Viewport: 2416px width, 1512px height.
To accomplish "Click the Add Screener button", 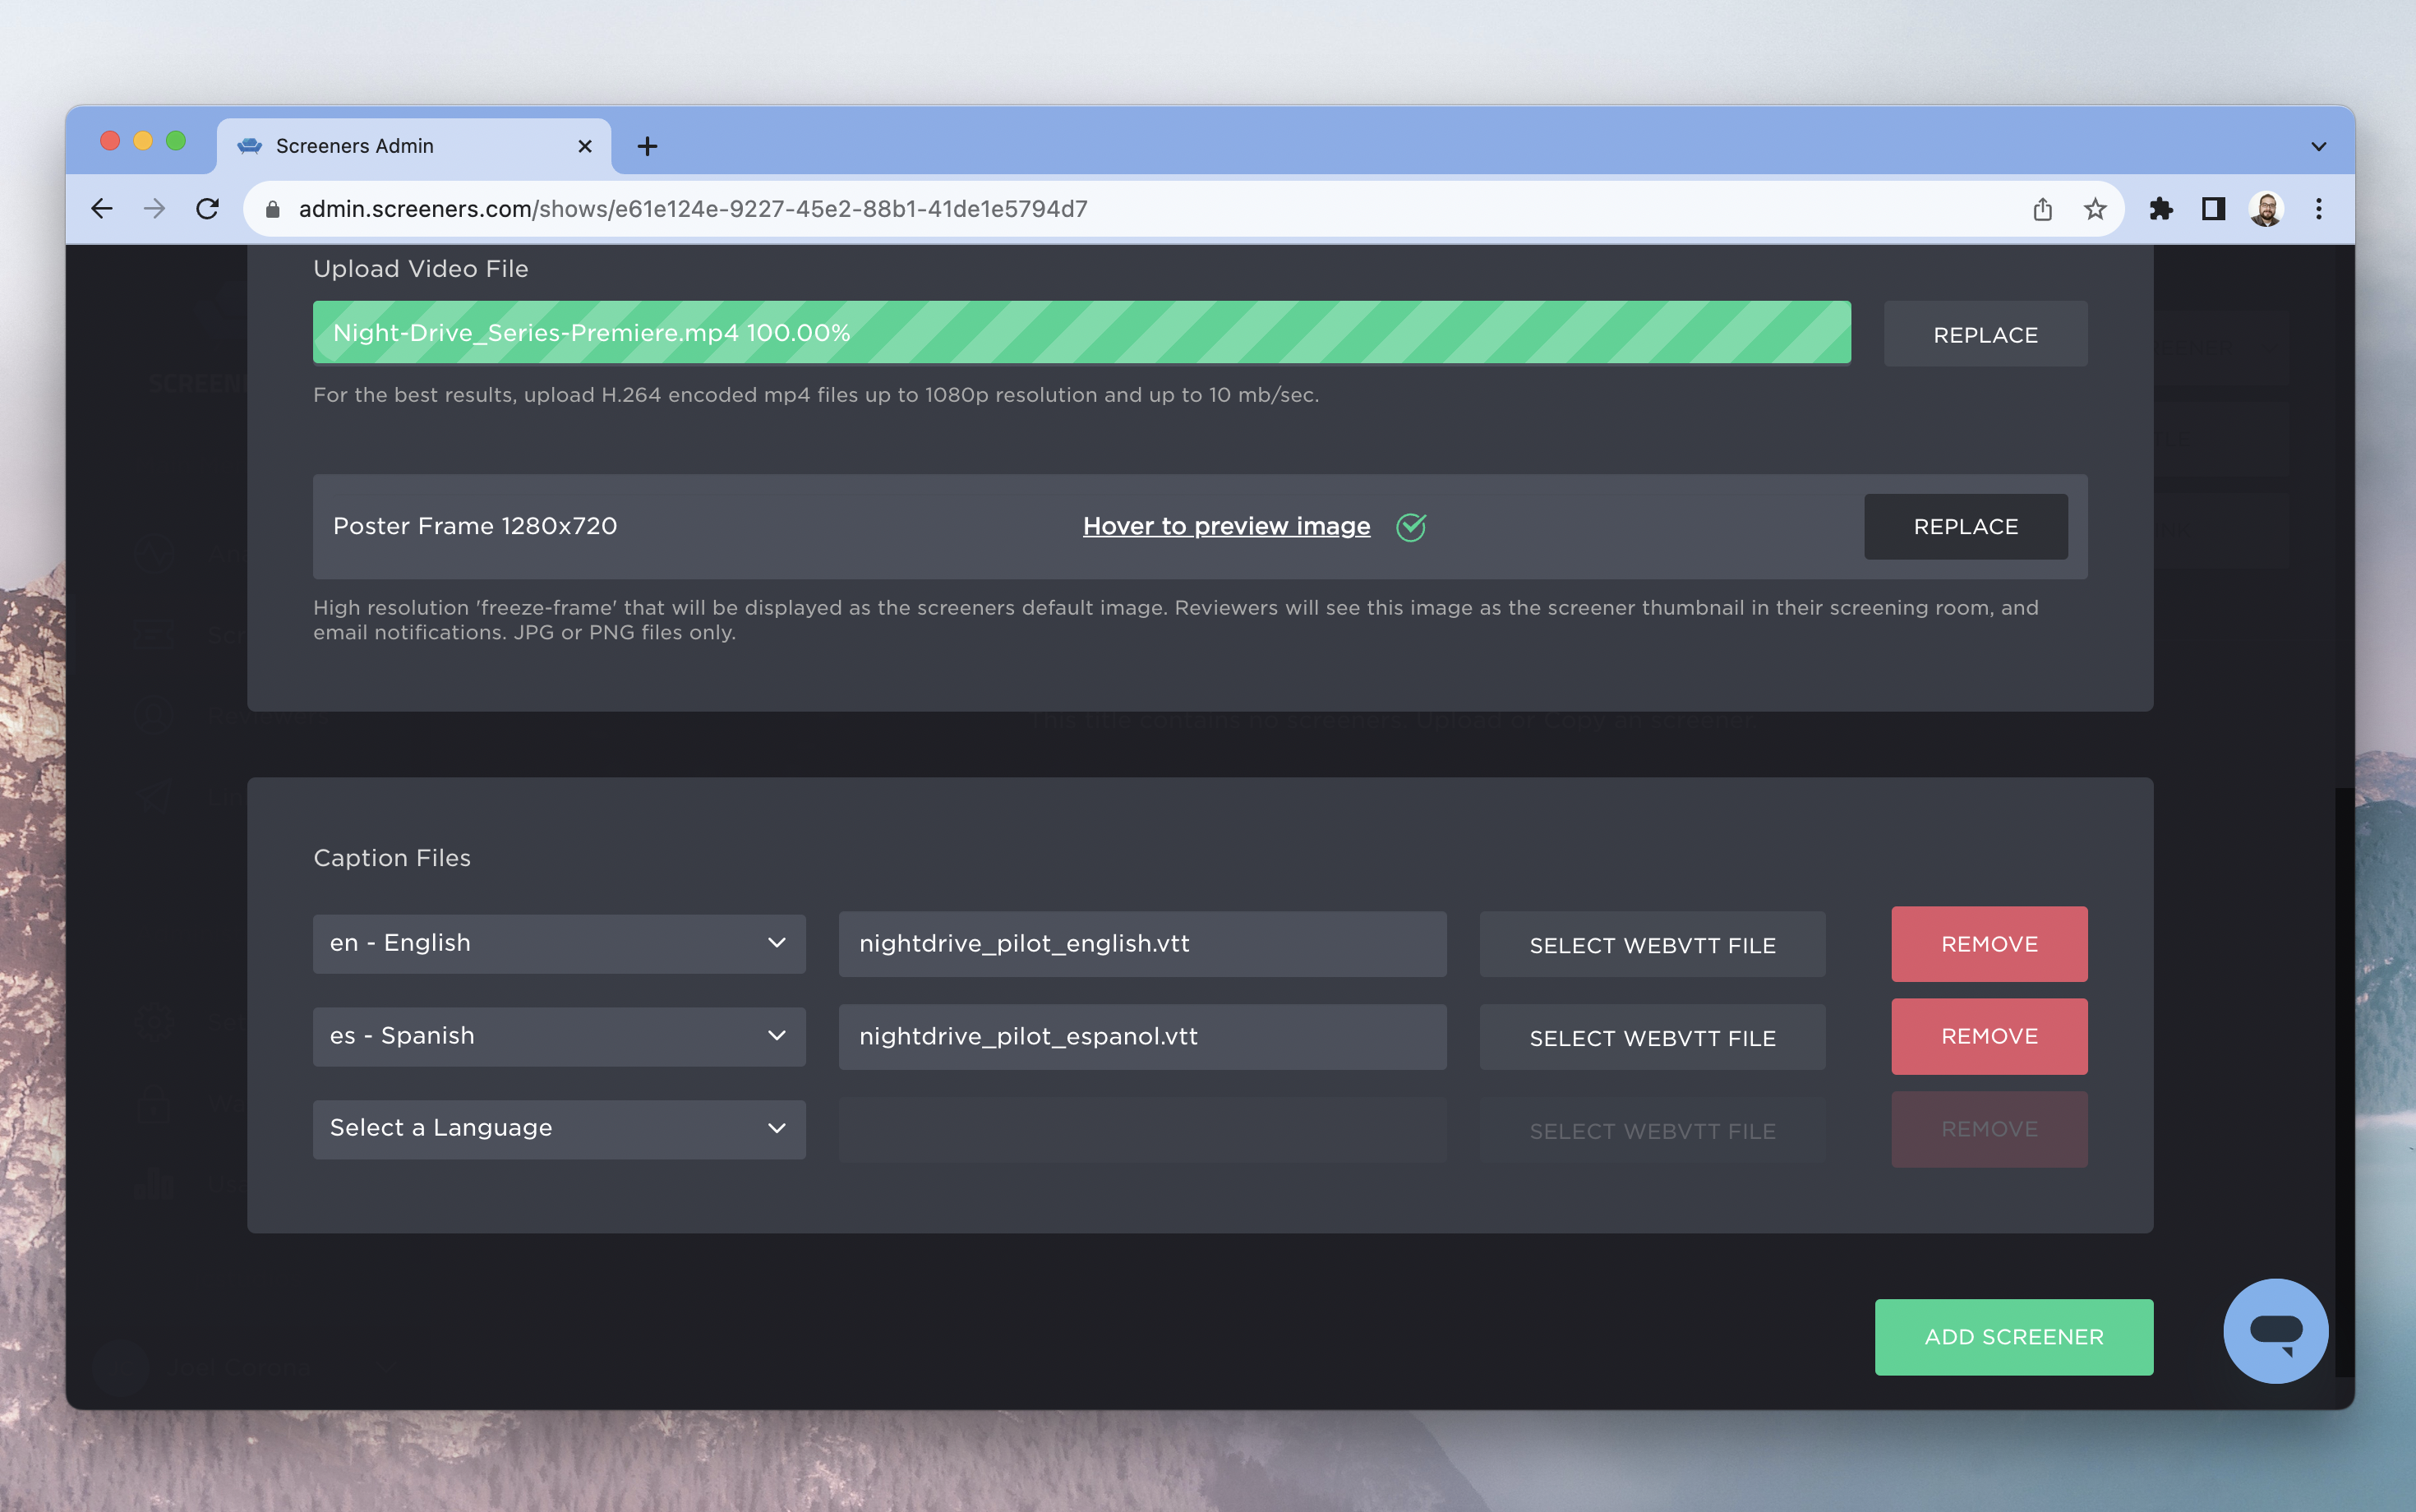I will [2013, 1336].
